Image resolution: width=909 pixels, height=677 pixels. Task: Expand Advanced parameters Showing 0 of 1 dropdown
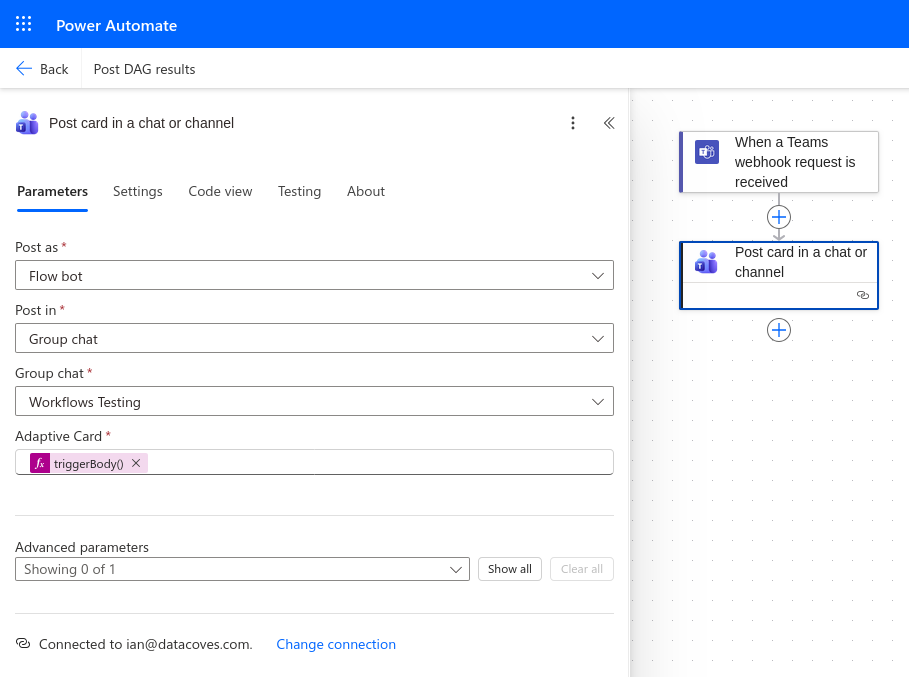pyautogui.click(x=242, y=569)
